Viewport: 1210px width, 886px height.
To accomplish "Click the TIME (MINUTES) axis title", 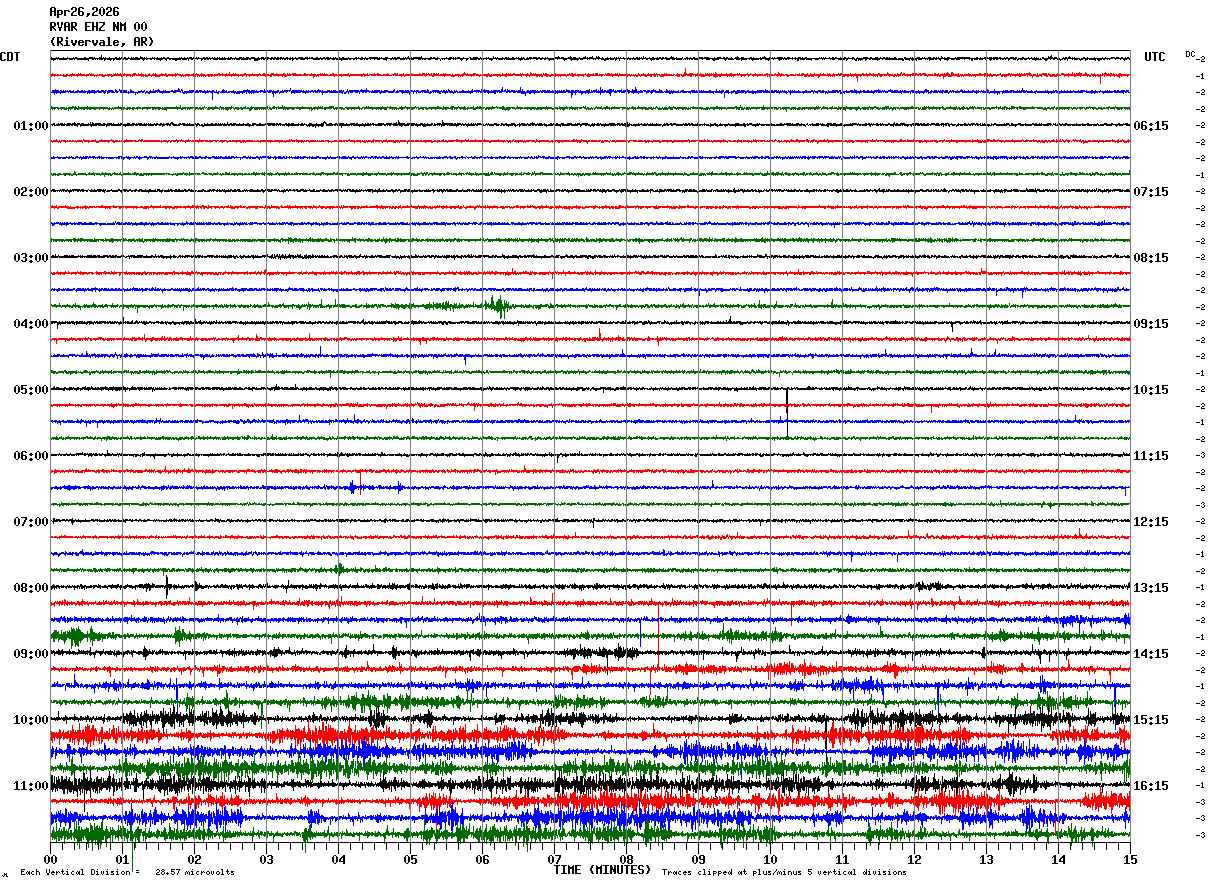I will pyautogui.click(x=602, y=870).
